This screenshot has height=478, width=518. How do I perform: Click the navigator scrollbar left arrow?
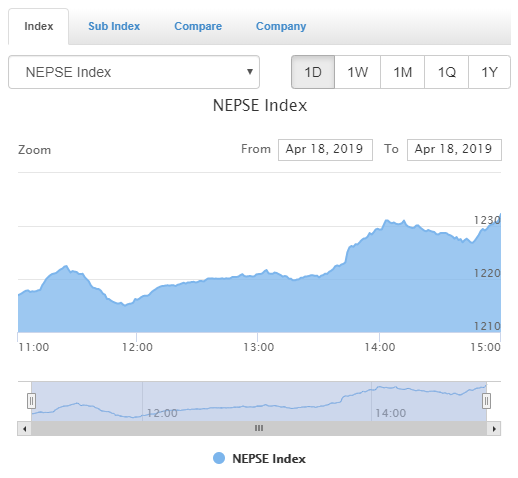[24, 429]
